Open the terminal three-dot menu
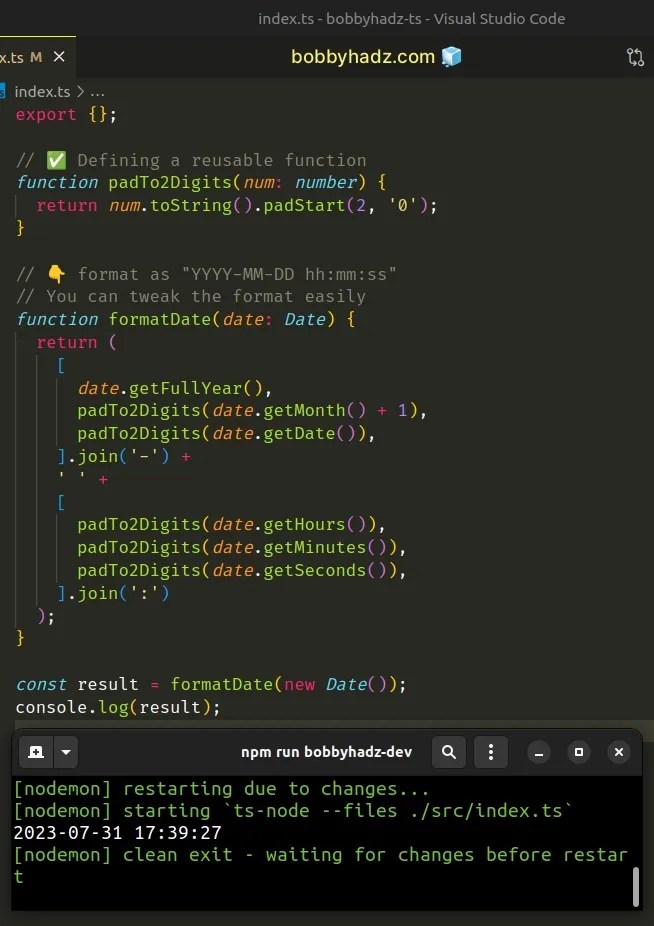The height and width of the screenshot is (926, 654). (x=490, y=752)
